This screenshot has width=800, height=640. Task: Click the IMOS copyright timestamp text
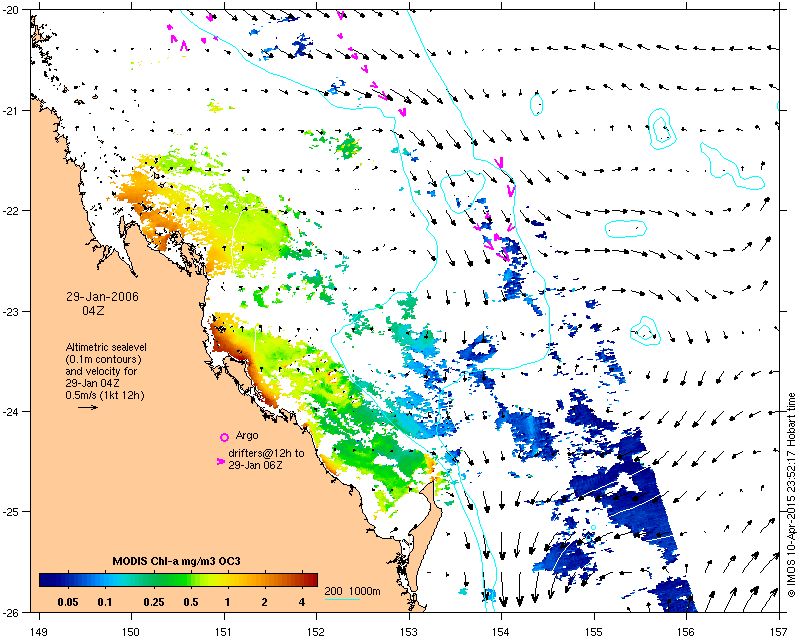791,495
